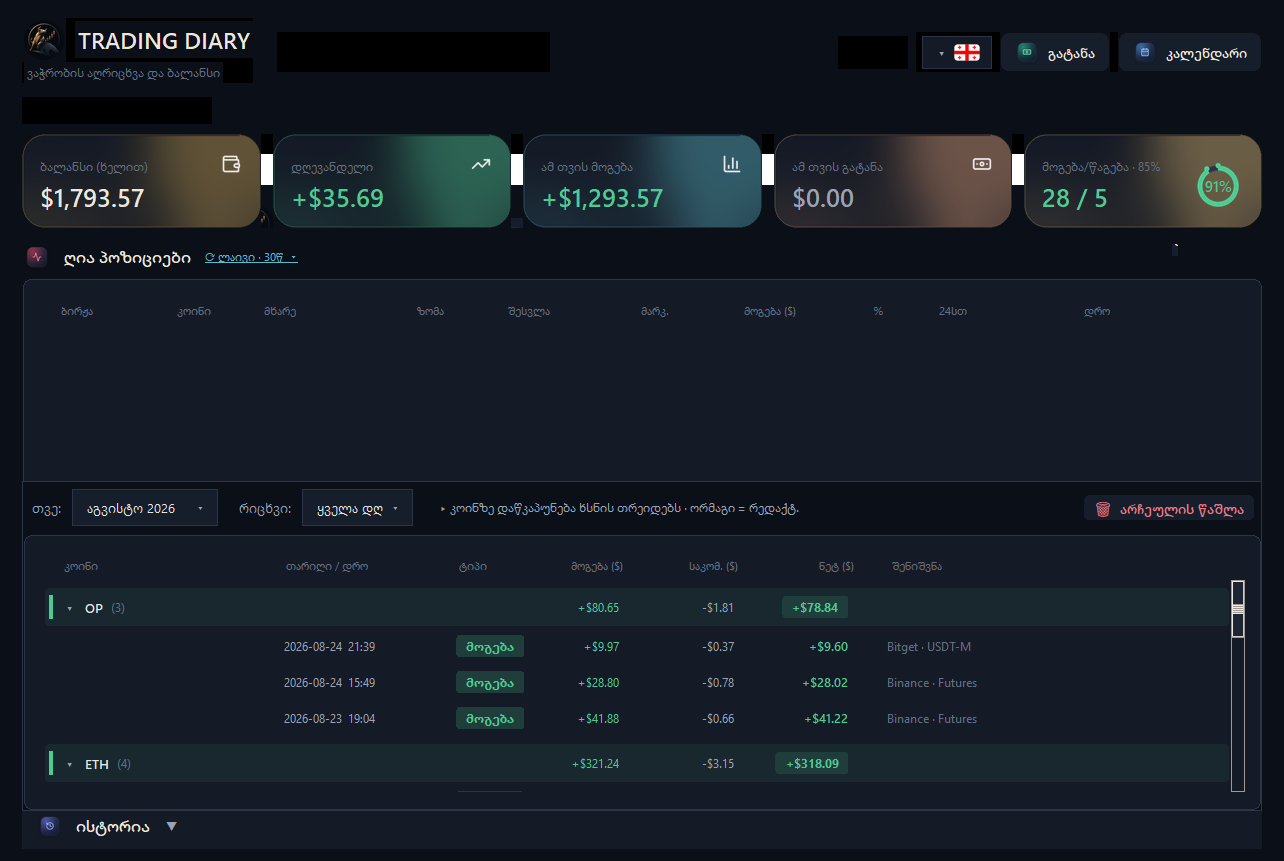The width and height of the screenshot is (1284, 861).
Task: Click the $1,793.57 balance value
Action: [93, 198]
